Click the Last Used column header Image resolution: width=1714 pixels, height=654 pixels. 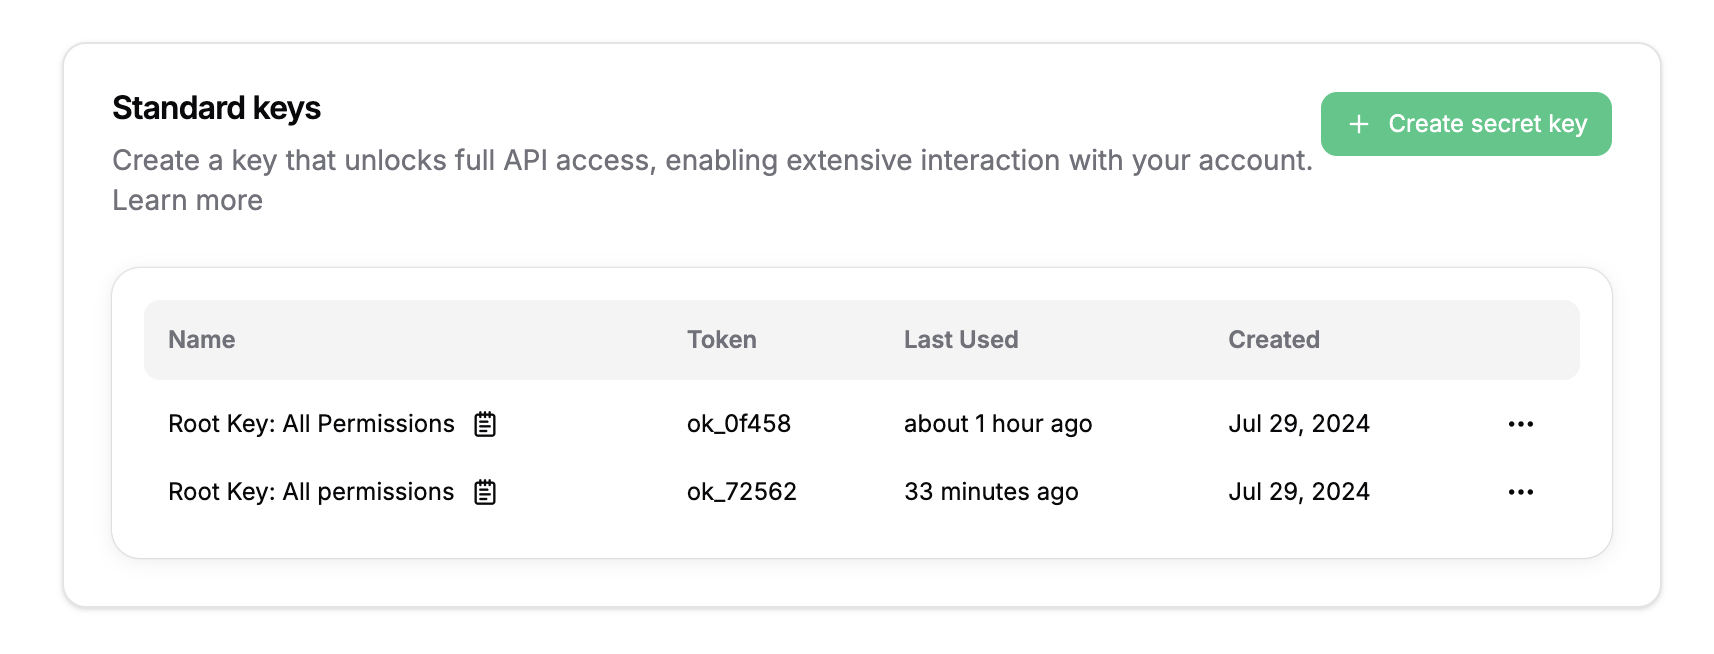click(960, 340)
